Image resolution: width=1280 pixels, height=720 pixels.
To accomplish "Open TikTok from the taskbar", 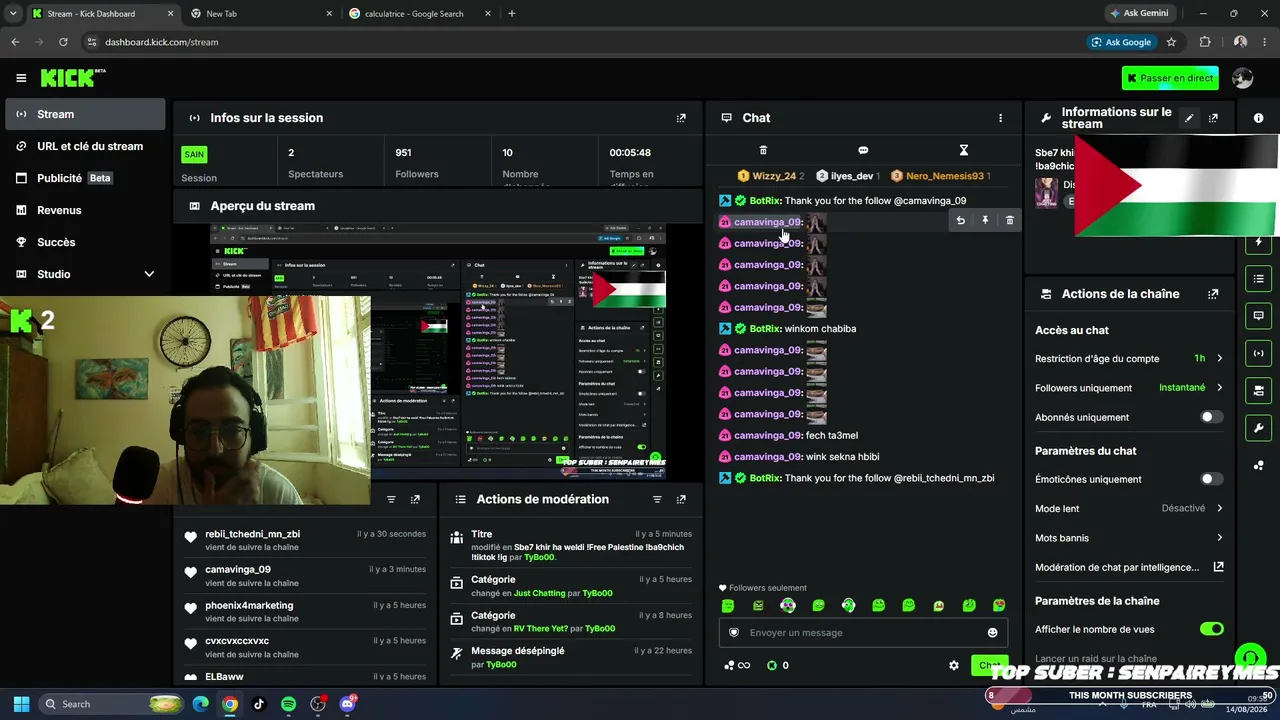I will pyautogui.click(x=259, y=704).
